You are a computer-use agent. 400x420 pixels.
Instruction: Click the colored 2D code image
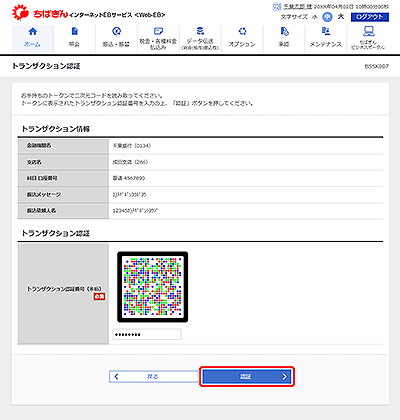pyautogui.click(x=152, y=287)
